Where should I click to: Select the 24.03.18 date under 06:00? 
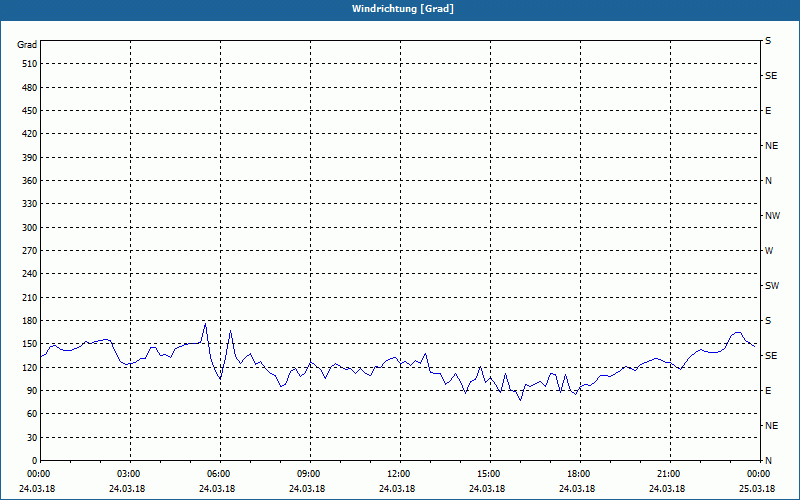(217, 489)
